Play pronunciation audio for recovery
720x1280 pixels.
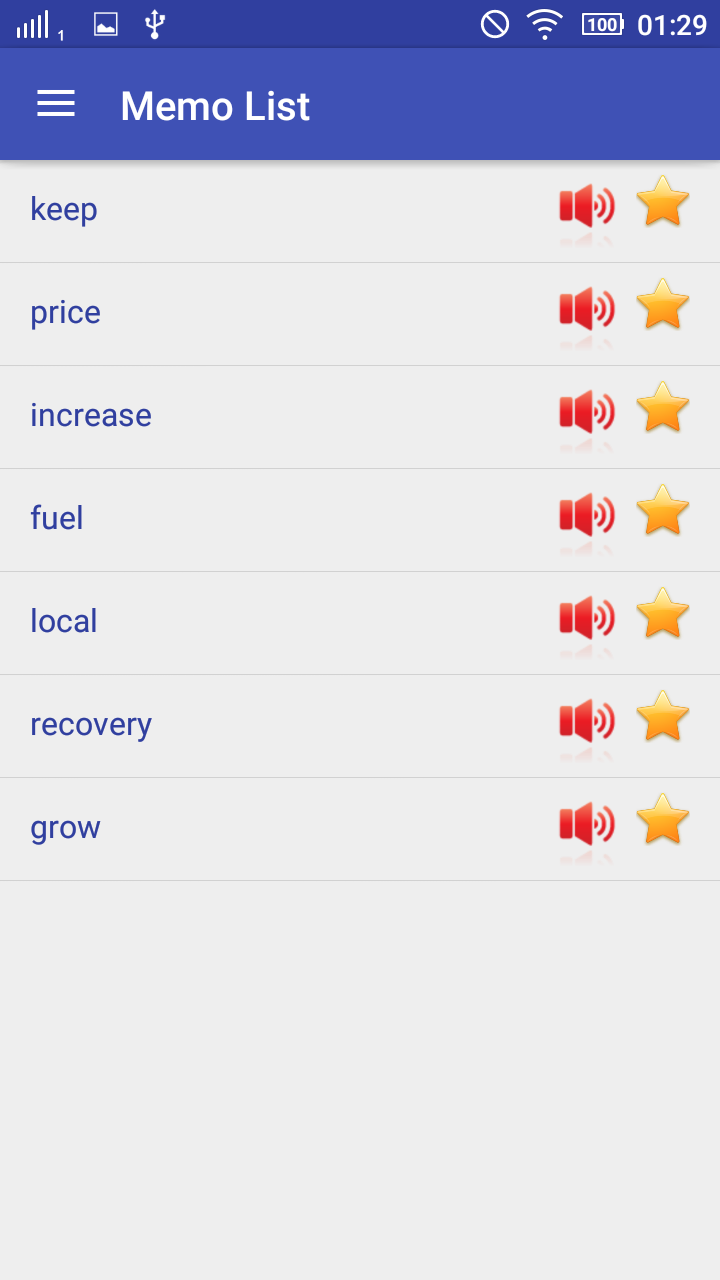click(587, 723)
